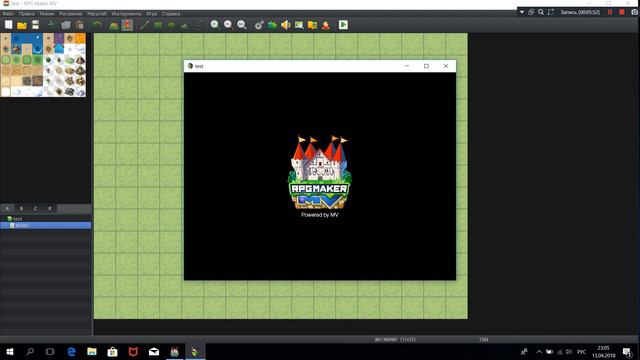Launch Microsoft Edge from taskbar
This screenshot has height=360, width=640.
click(71, 351)
